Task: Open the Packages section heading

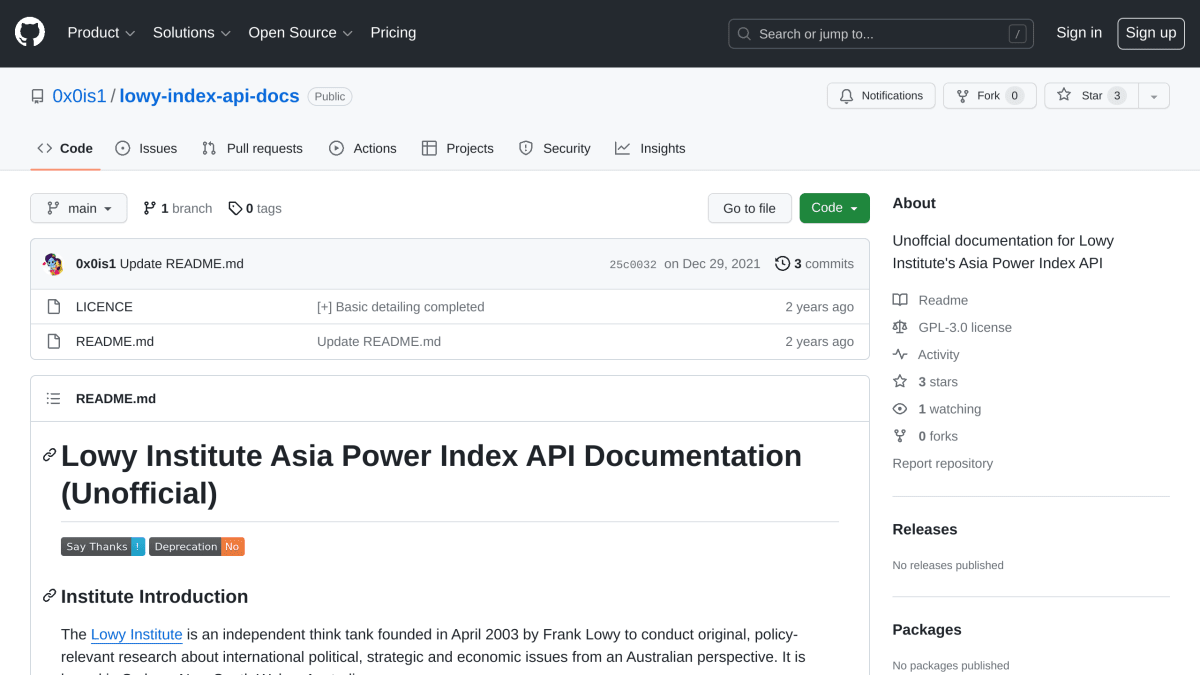Action: pos(927,630)
